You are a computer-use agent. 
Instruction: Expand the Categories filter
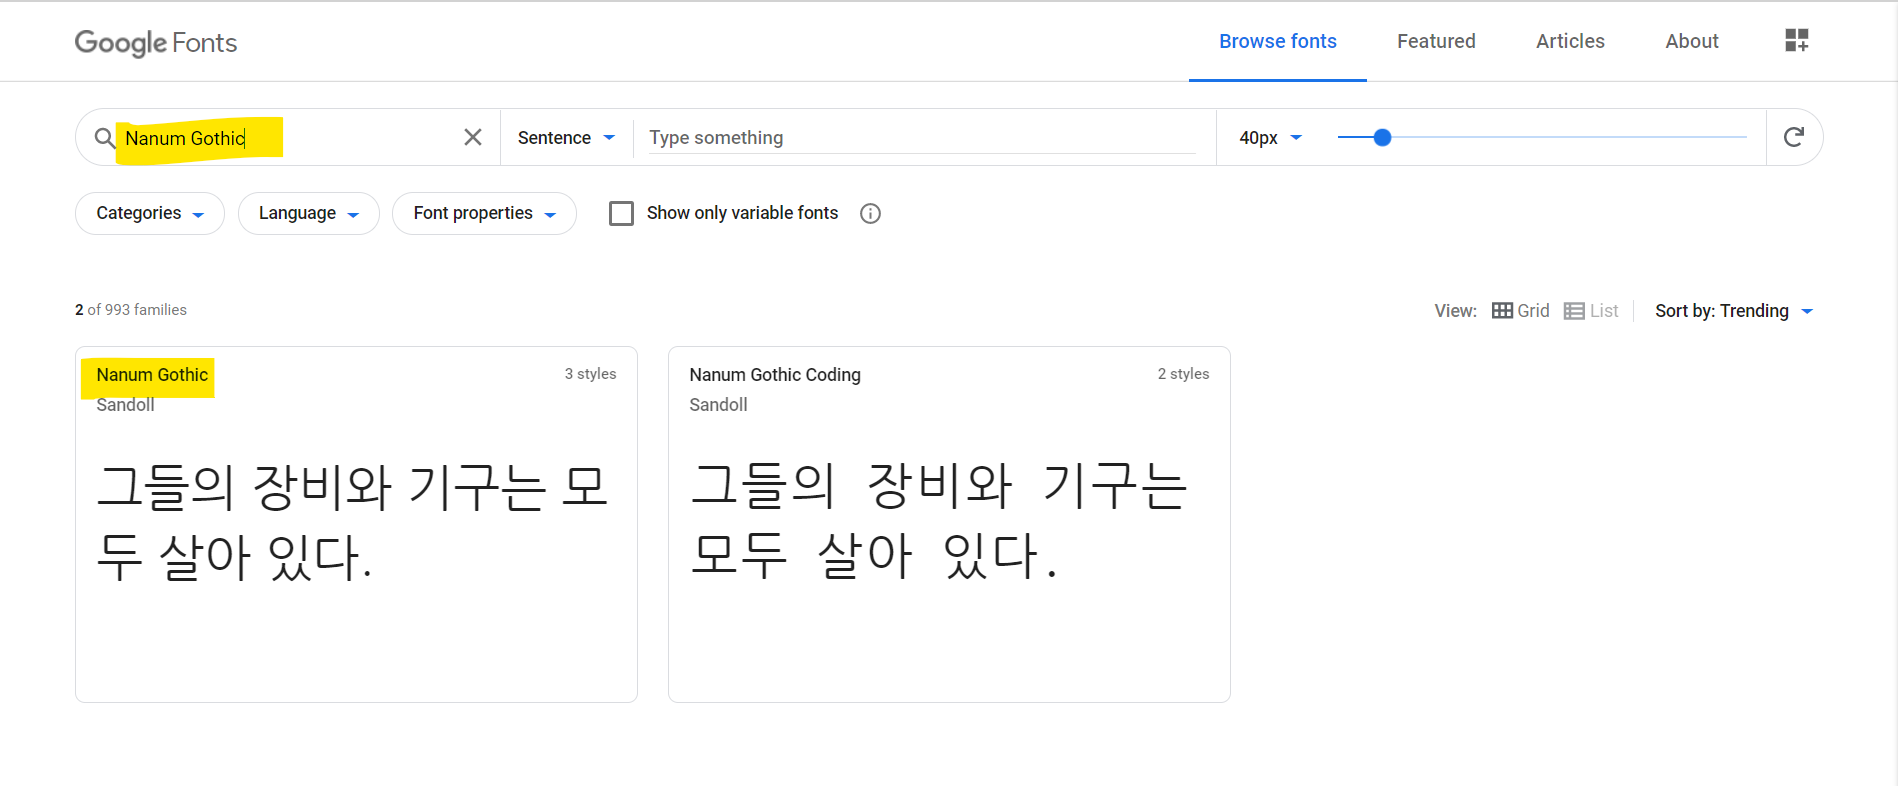tap(150, 213)
